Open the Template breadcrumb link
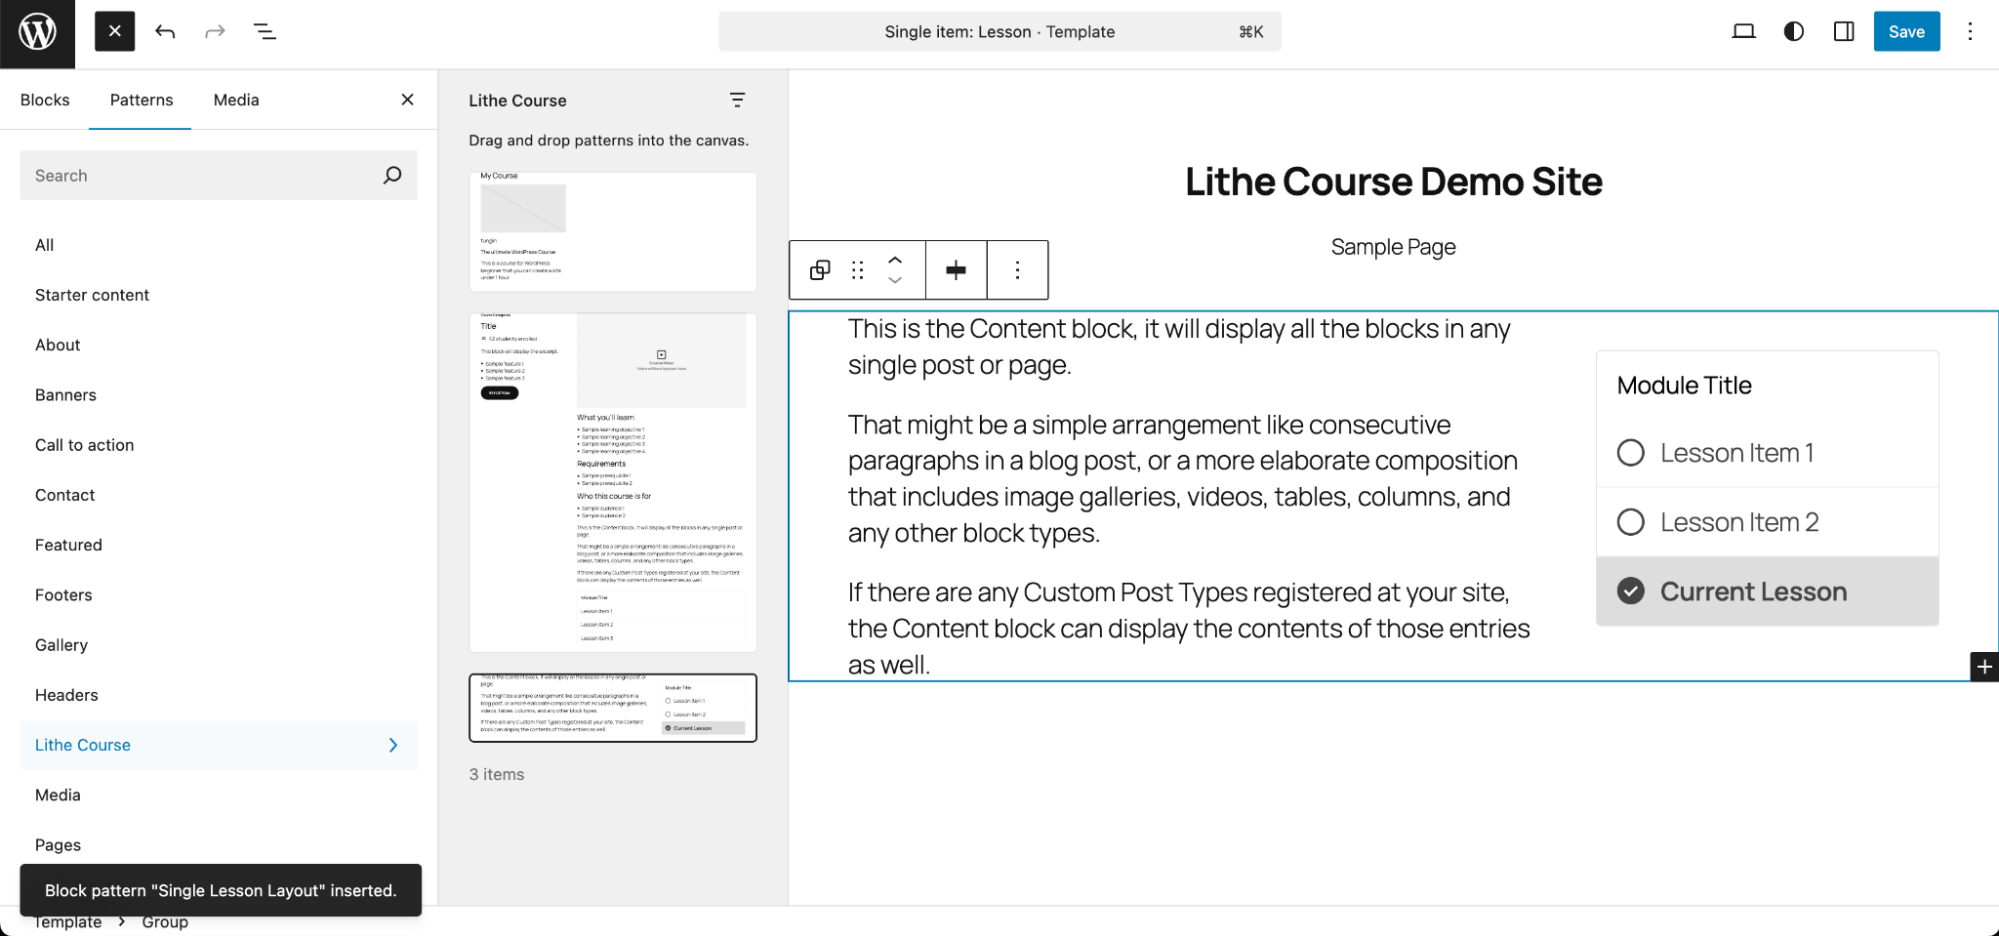The width and height of the screenshot is (1999, 937). click(x=67, y=921)
